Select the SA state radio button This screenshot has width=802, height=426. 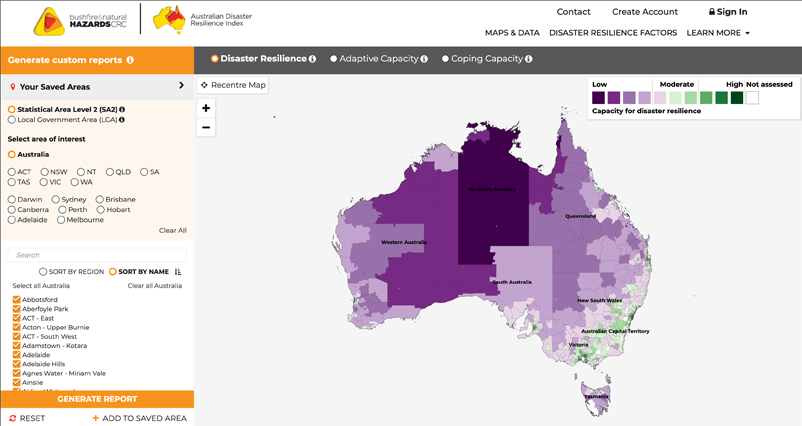[144, 172]
